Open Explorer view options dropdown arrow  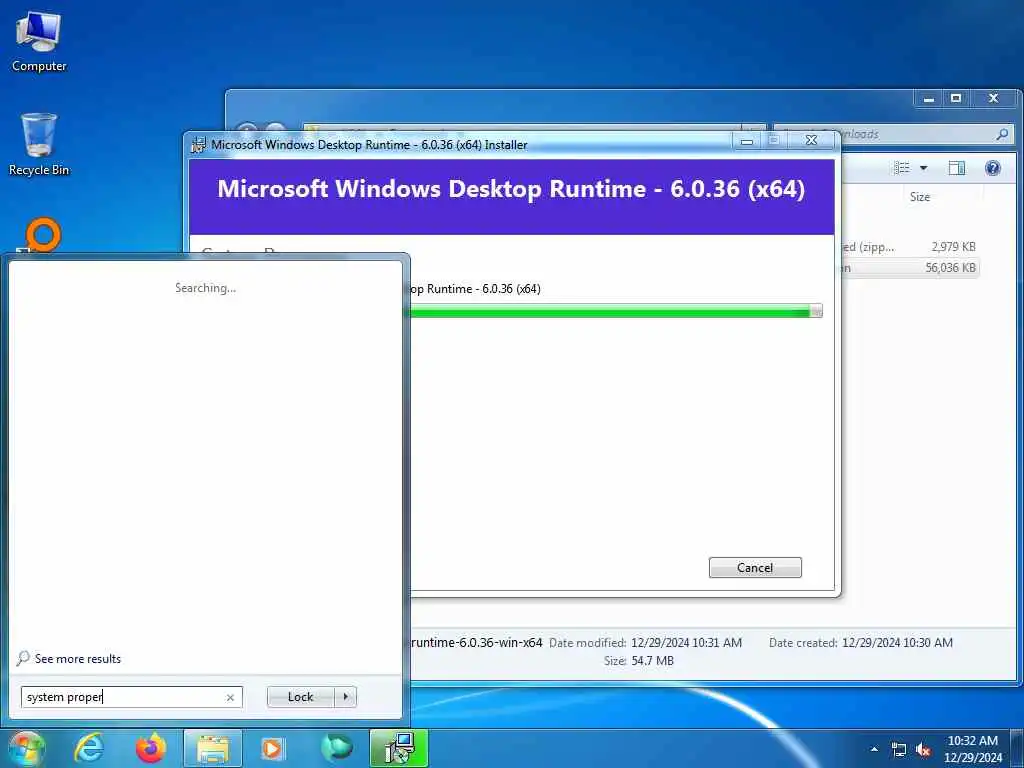click(923, 168)
